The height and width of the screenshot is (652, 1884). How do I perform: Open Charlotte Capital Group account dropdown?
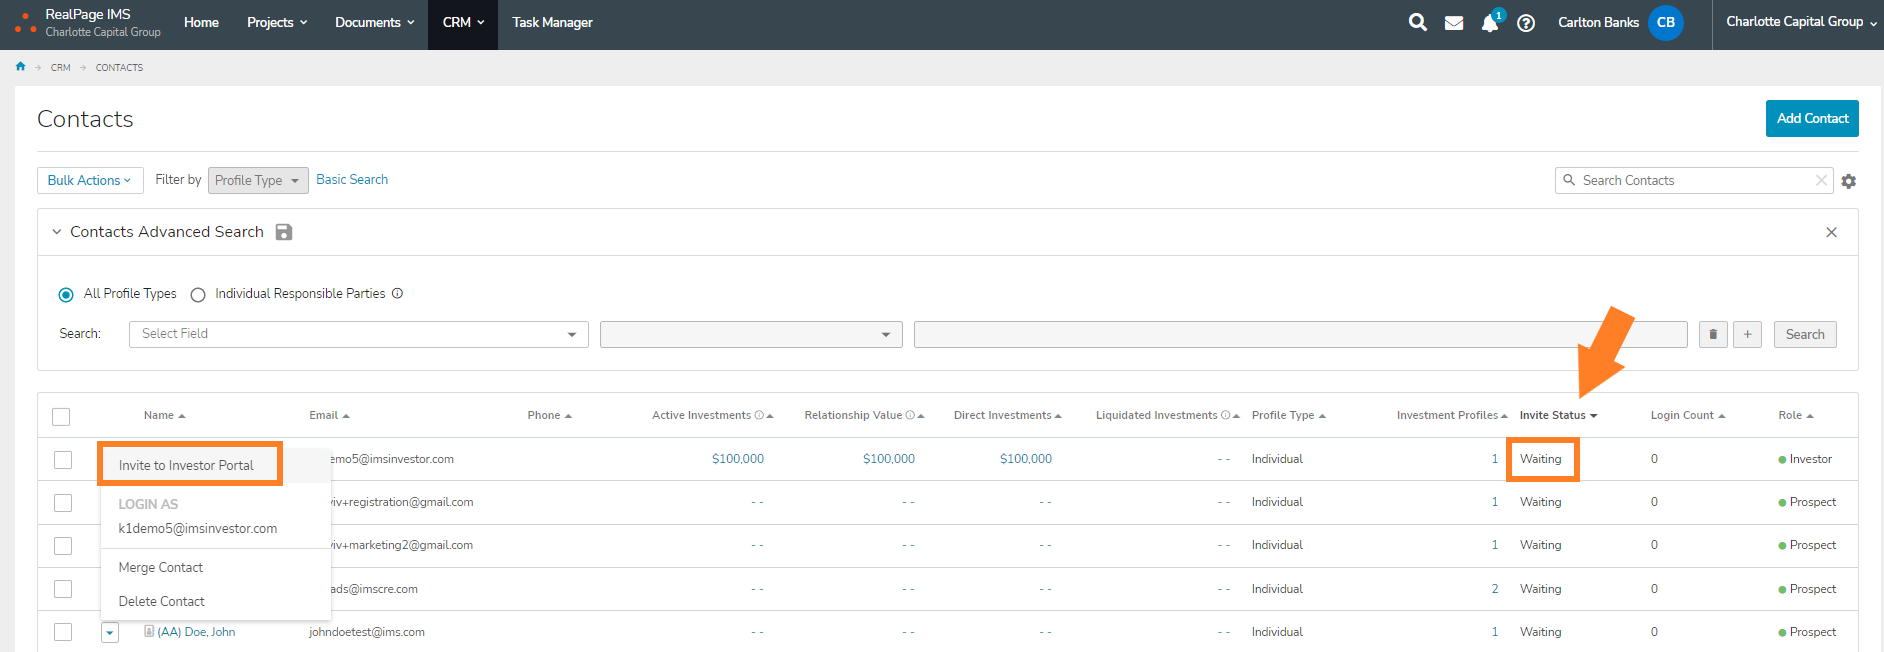point(1801,22)
